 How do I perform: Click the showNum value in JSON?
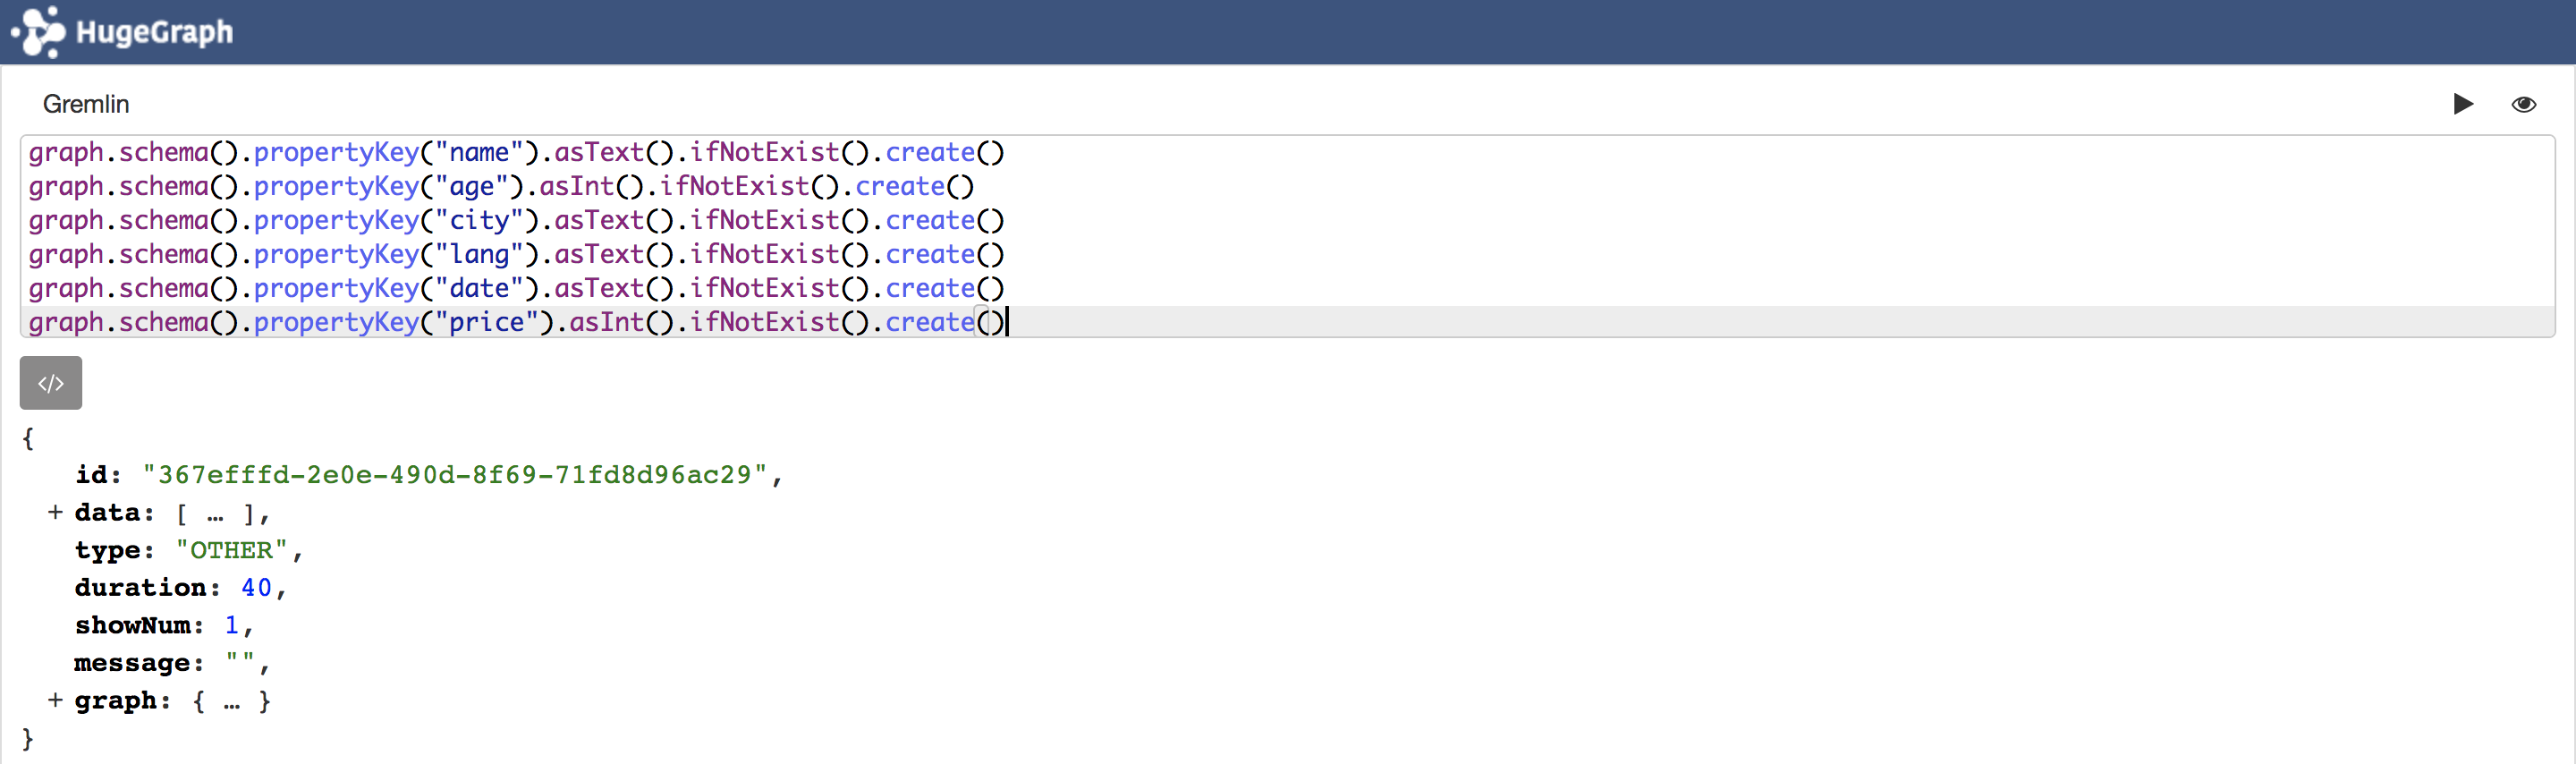(232, 626)
